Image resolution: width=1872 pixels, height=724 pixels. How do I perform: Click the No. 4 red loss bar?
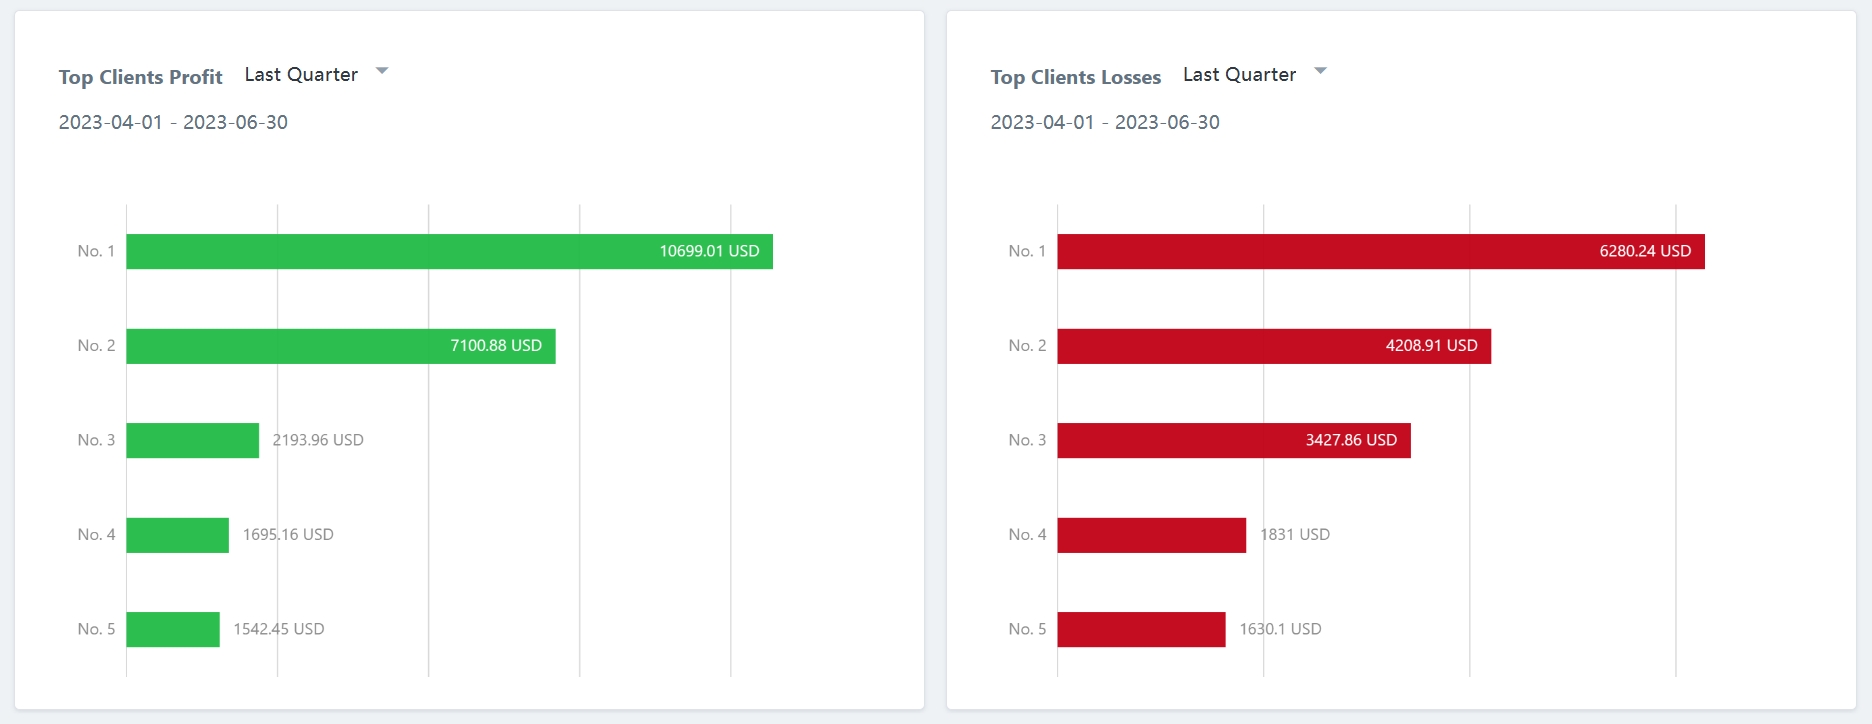tap(1151, 535)
